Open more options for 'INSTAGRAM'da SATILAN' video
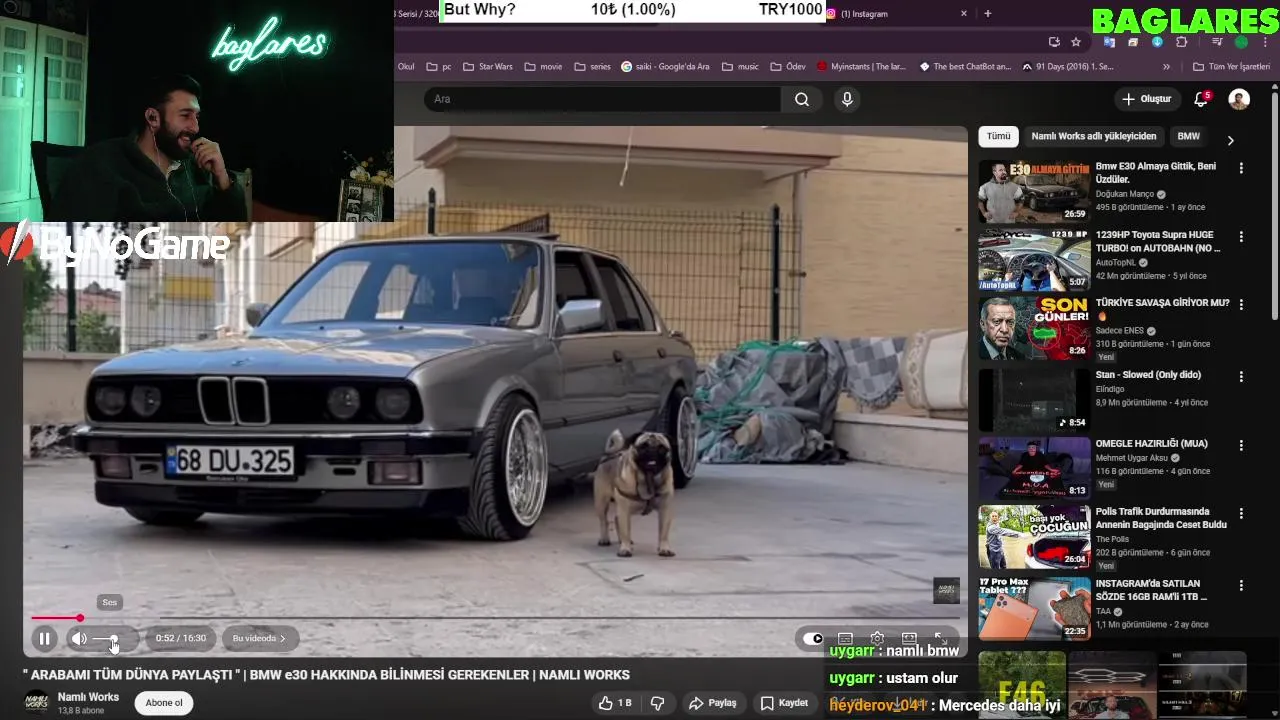 click(x=1241, y=585)
